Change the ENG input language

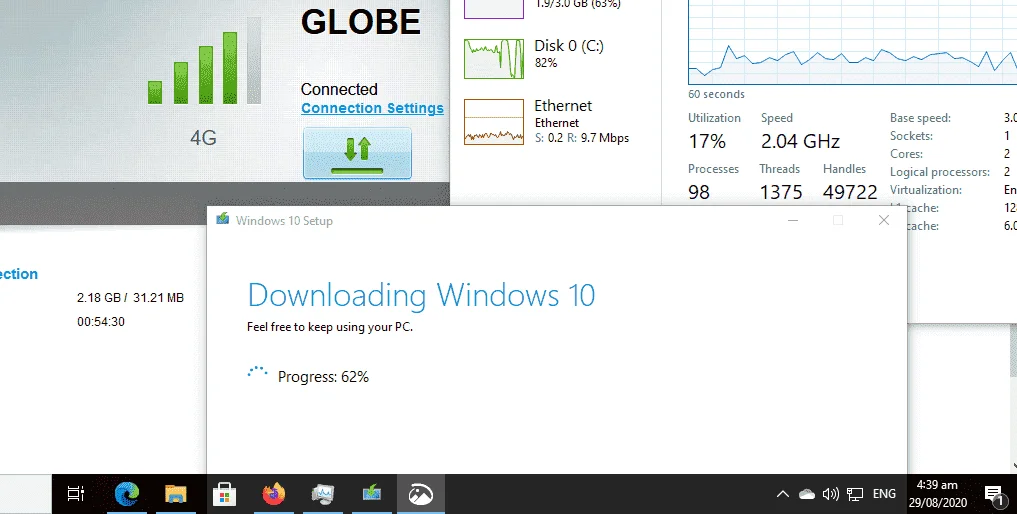click(x=884, y=494)
